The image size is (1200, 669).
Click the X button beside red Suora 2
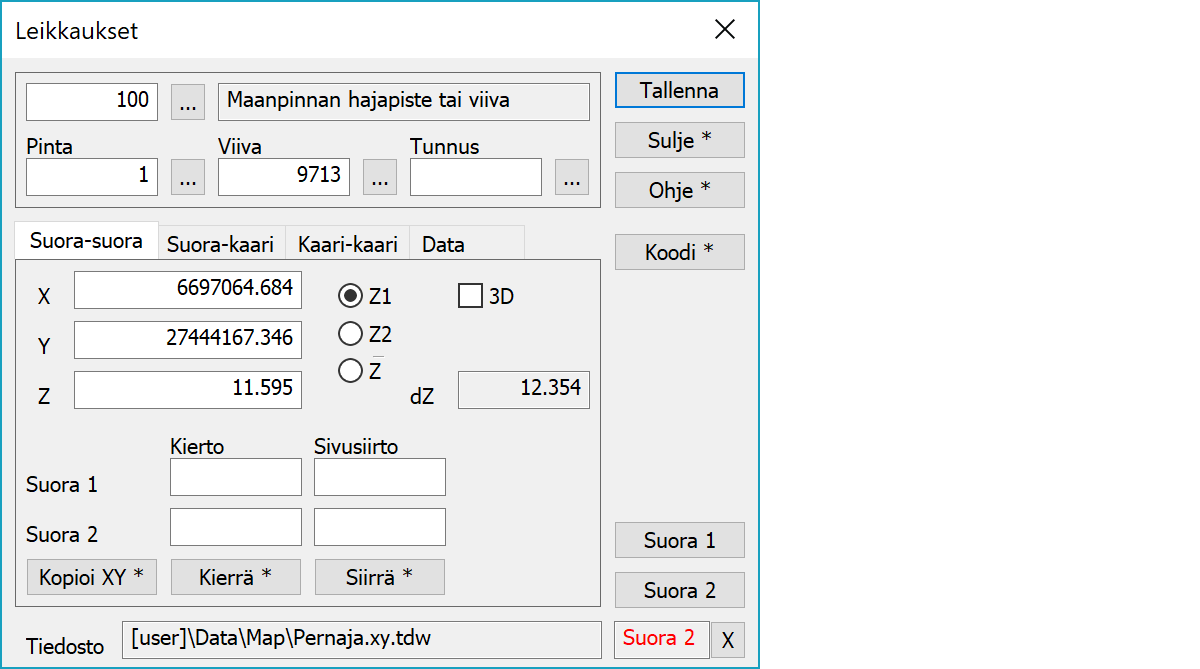point(727,641)
